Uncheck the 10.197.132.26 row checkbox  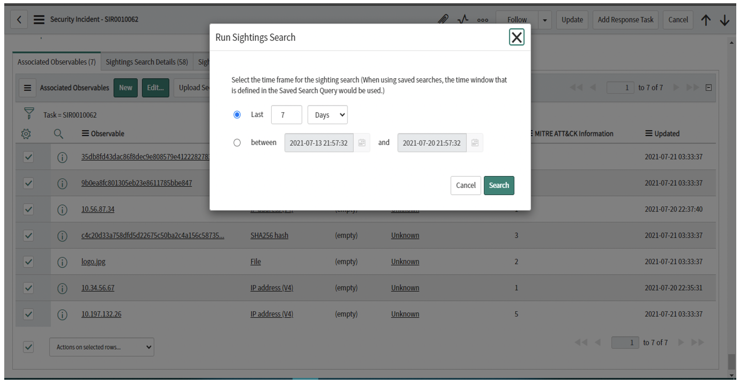(28, 314)
